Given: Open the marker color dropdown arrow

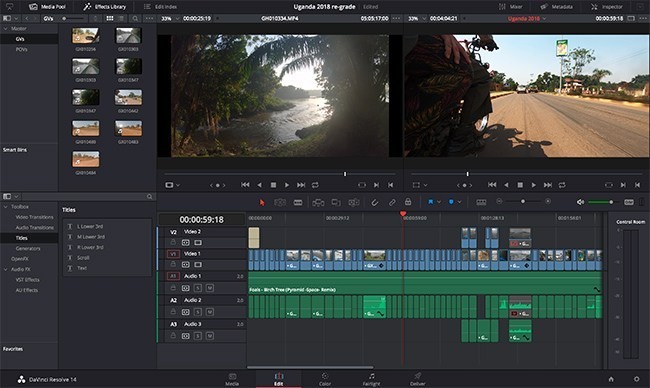Looking at the screenshot, I should tap(459, 202).
